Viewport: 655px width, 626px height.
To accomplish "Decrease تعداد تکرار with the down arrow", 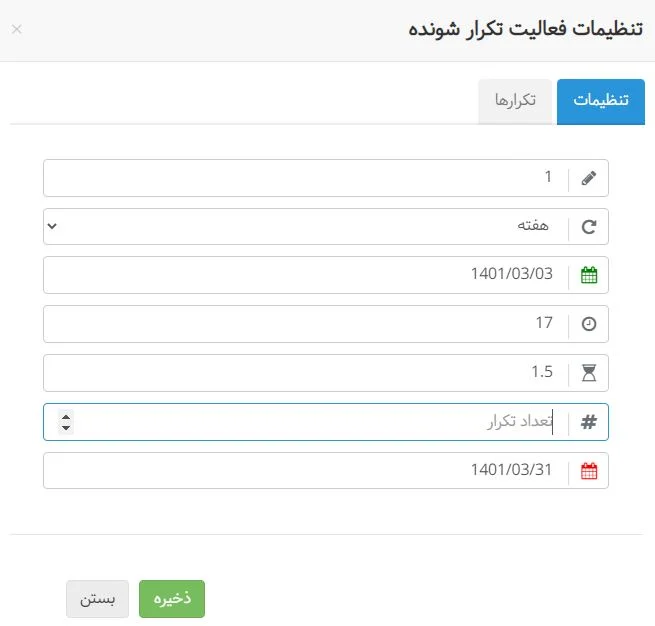I will pos(66,428).
